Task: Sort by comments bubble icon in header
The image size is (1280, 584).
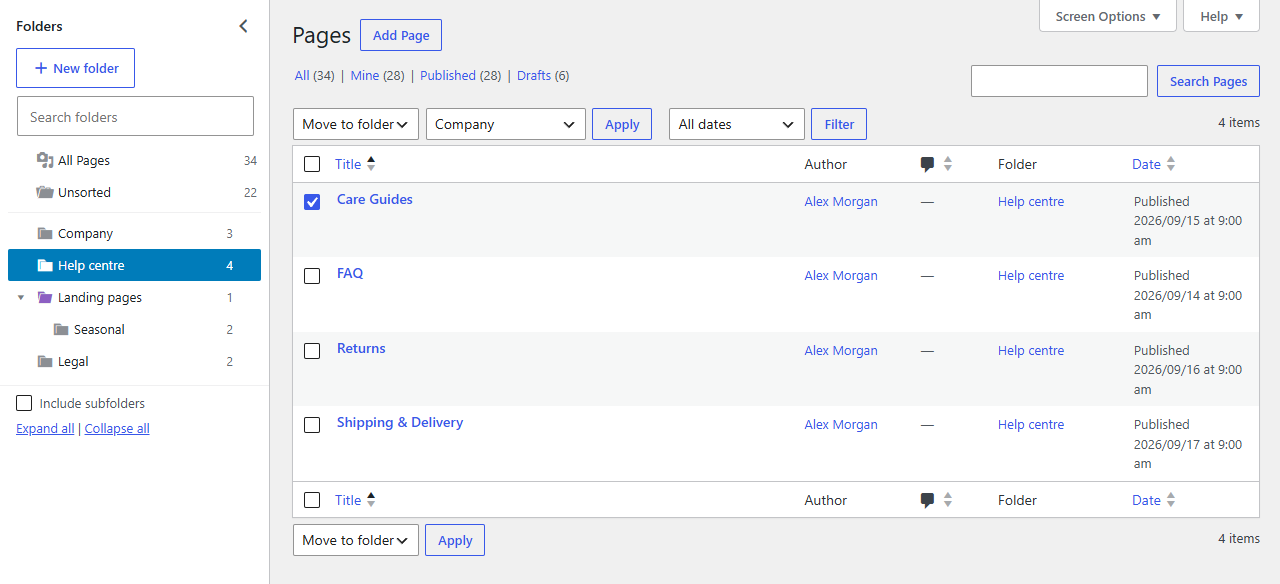Action: pyautogui.click(x=927, y=164)
